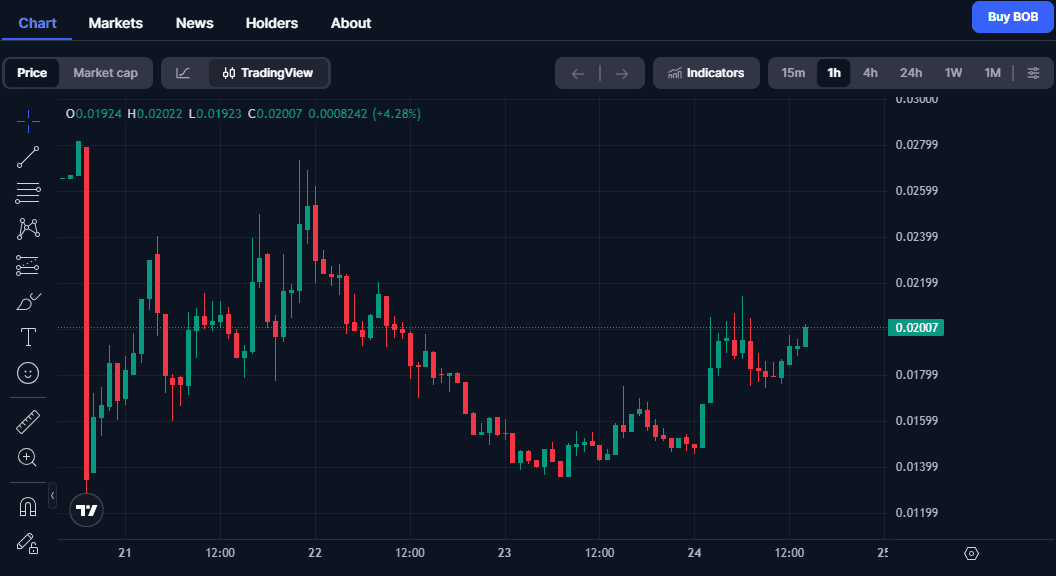Open additional interval options
The image size is (1056, 576).
pyautogui.click(x=1034, y=72)
